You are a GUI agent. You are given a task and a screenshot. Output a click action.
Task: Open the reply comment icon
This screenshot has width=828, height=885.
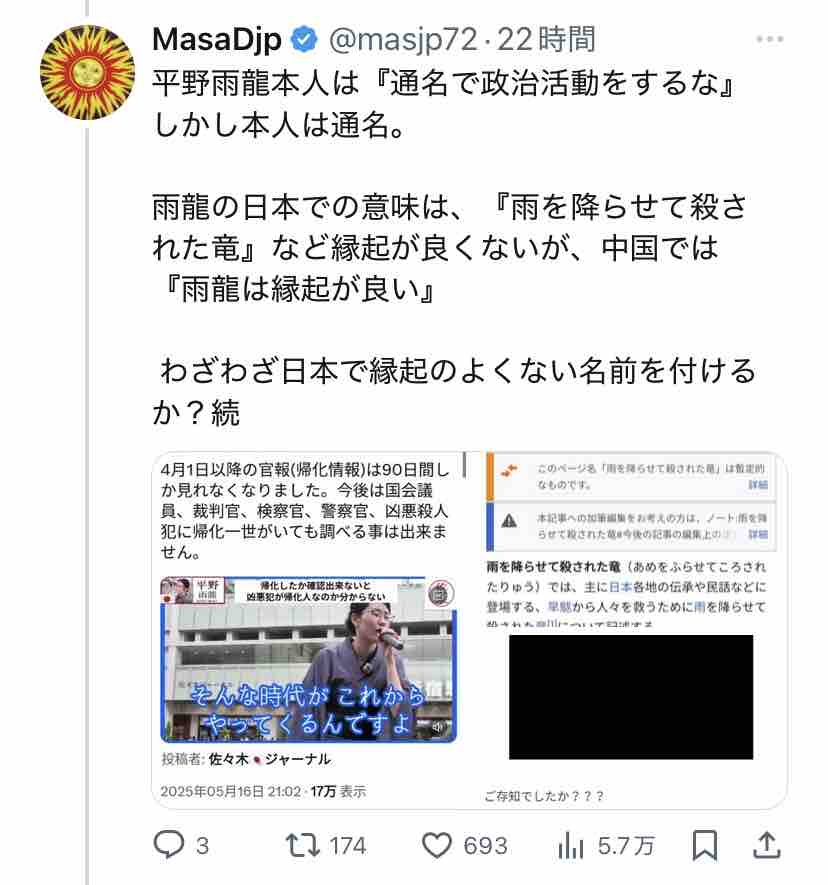point(169,845)
